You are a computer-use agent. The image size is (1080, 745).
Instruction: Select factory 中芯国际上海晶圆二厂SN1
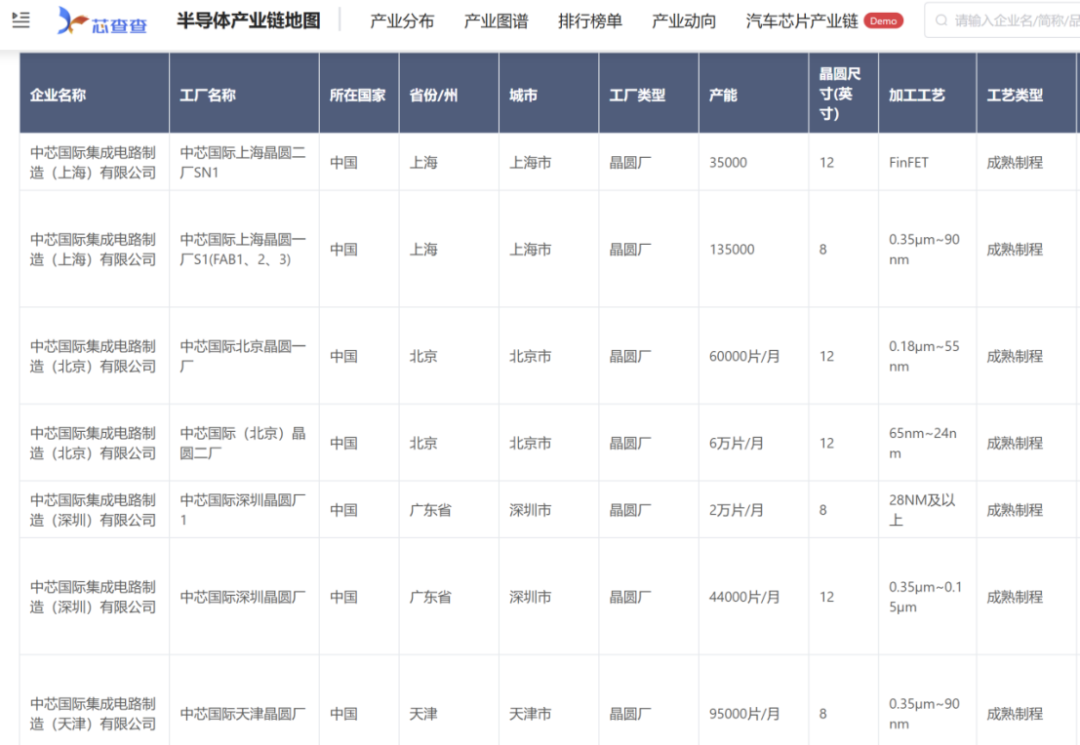pyautogui.click(x=242, y=162)
